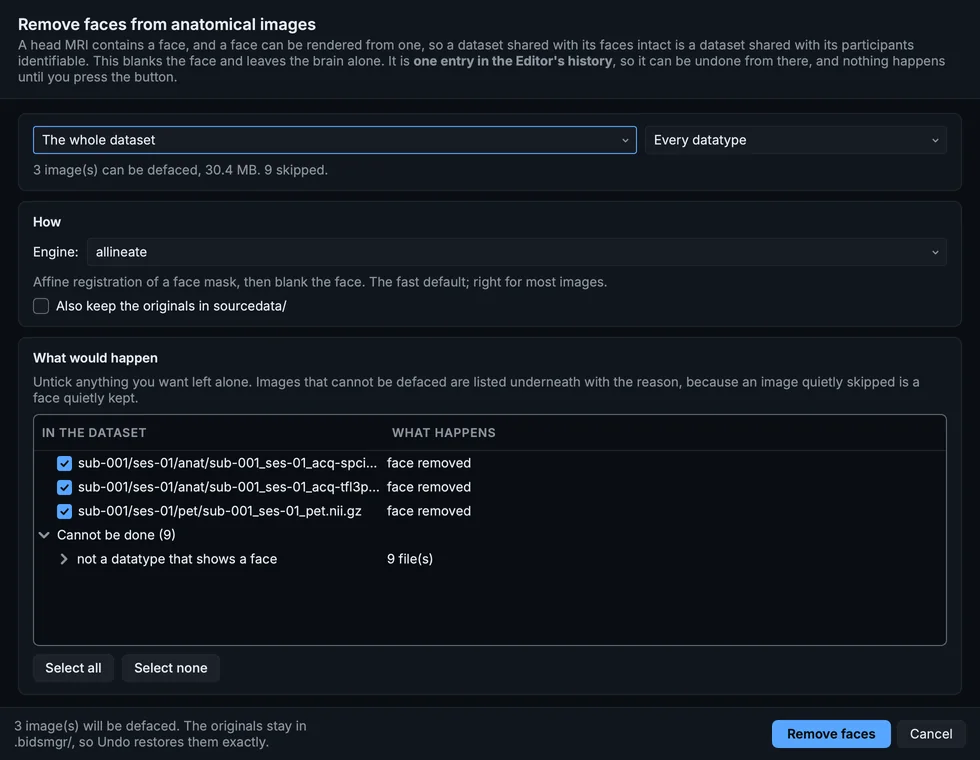Click 'face removed' beside the acq-tfl3p row

tap(429, 487)
